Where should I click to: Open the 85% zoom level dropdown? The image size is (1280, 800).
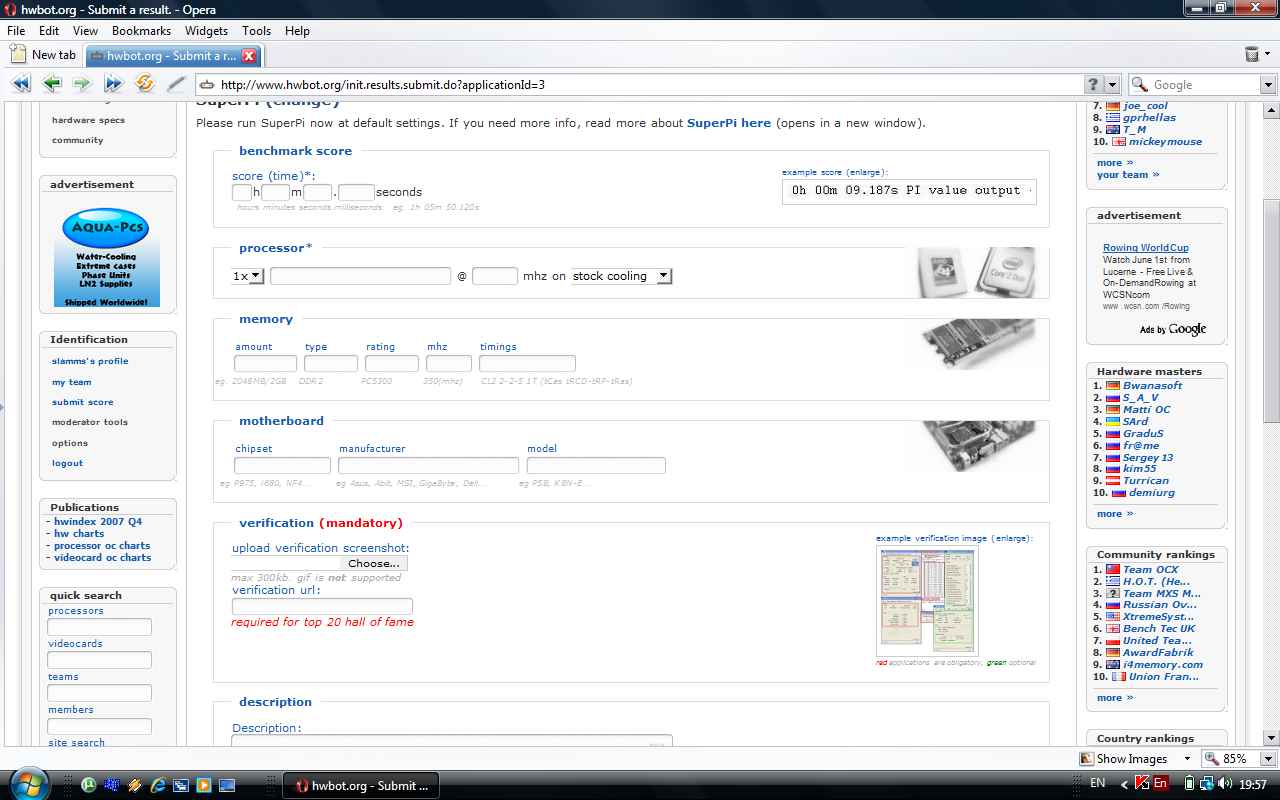tap(1267, 759)
